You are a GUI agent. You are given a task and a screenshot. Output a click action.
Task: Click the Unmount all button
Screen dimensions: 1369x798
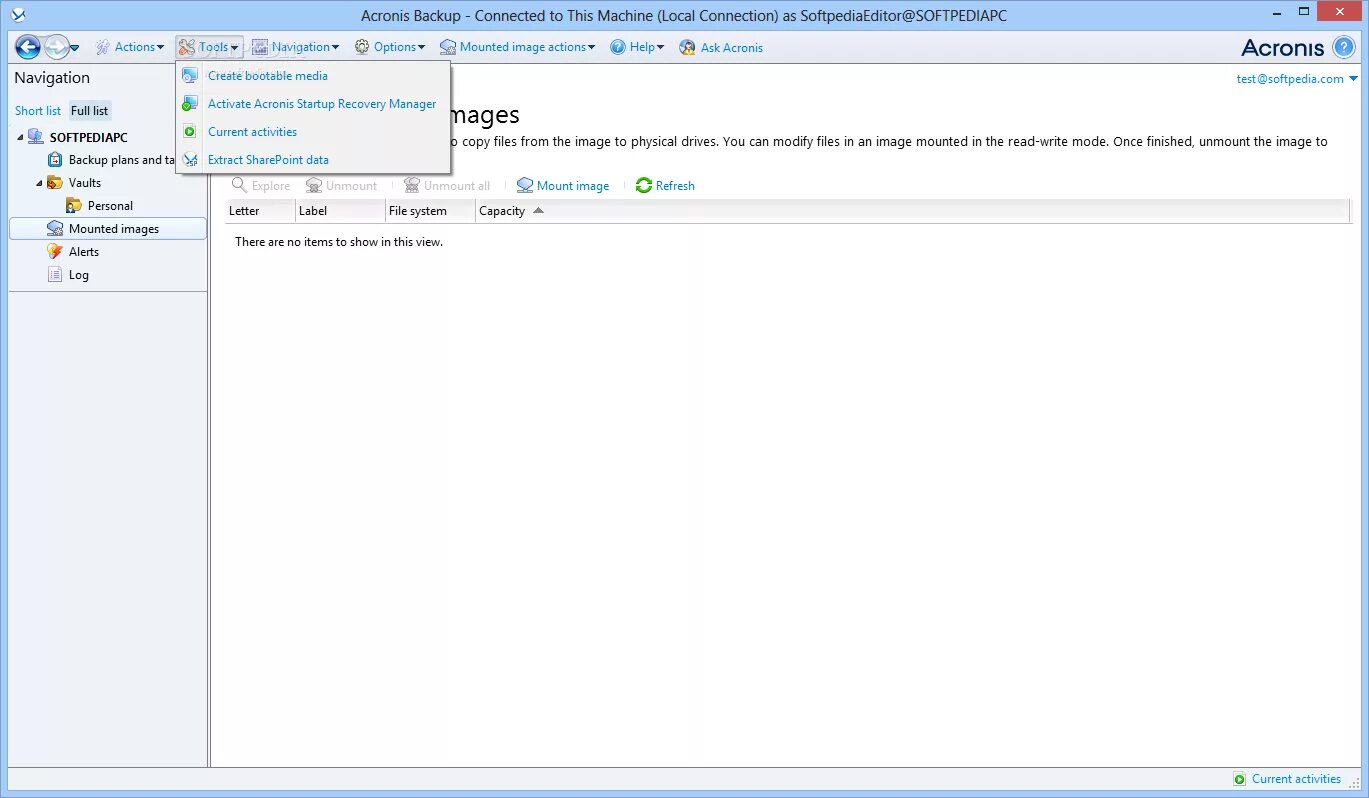point(447,186)
